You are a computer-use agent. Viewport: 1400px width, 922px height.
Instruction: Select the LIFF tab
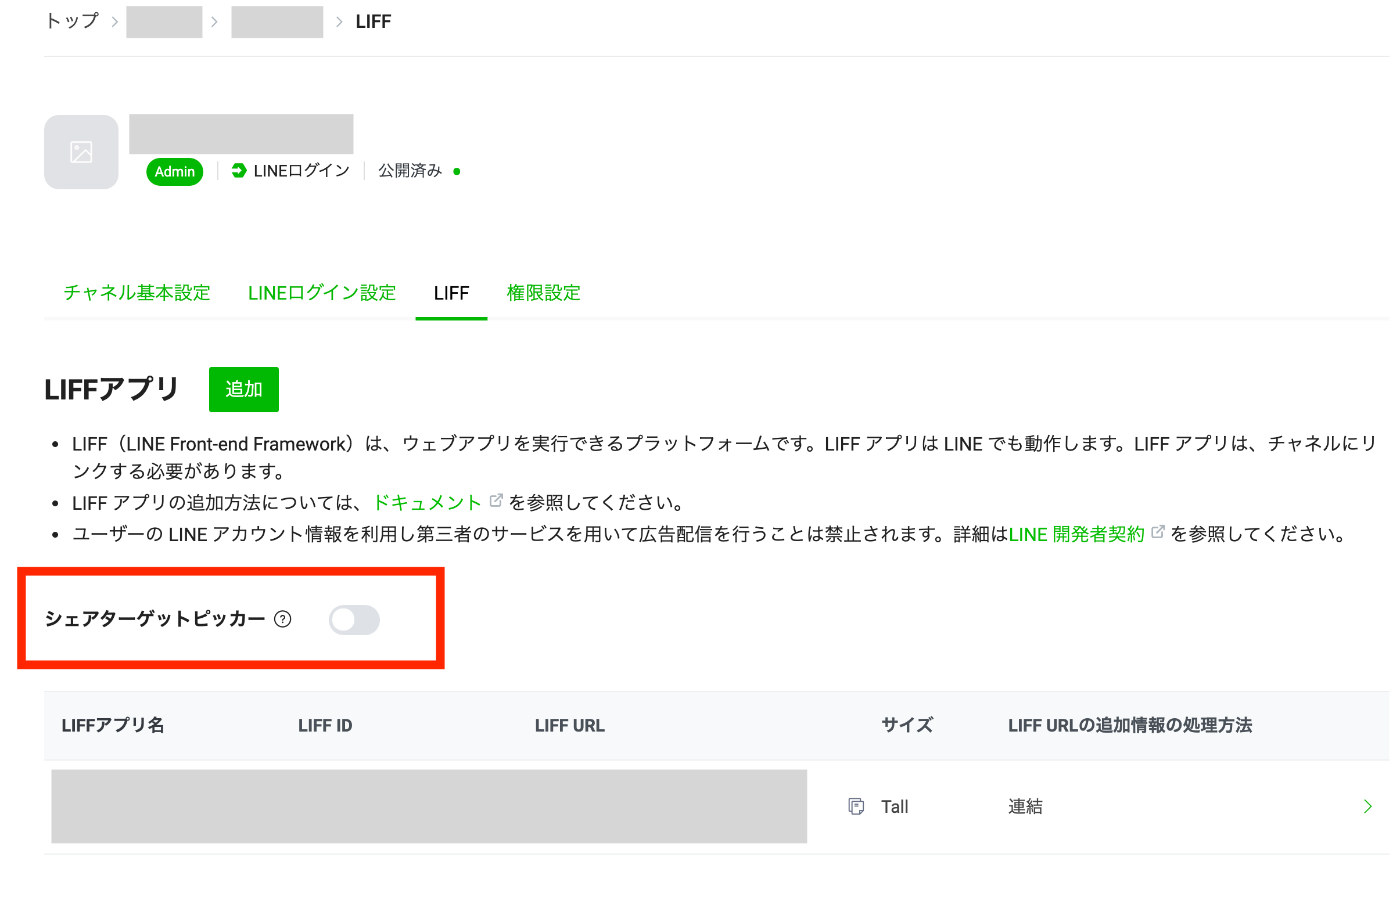[451, 293]
